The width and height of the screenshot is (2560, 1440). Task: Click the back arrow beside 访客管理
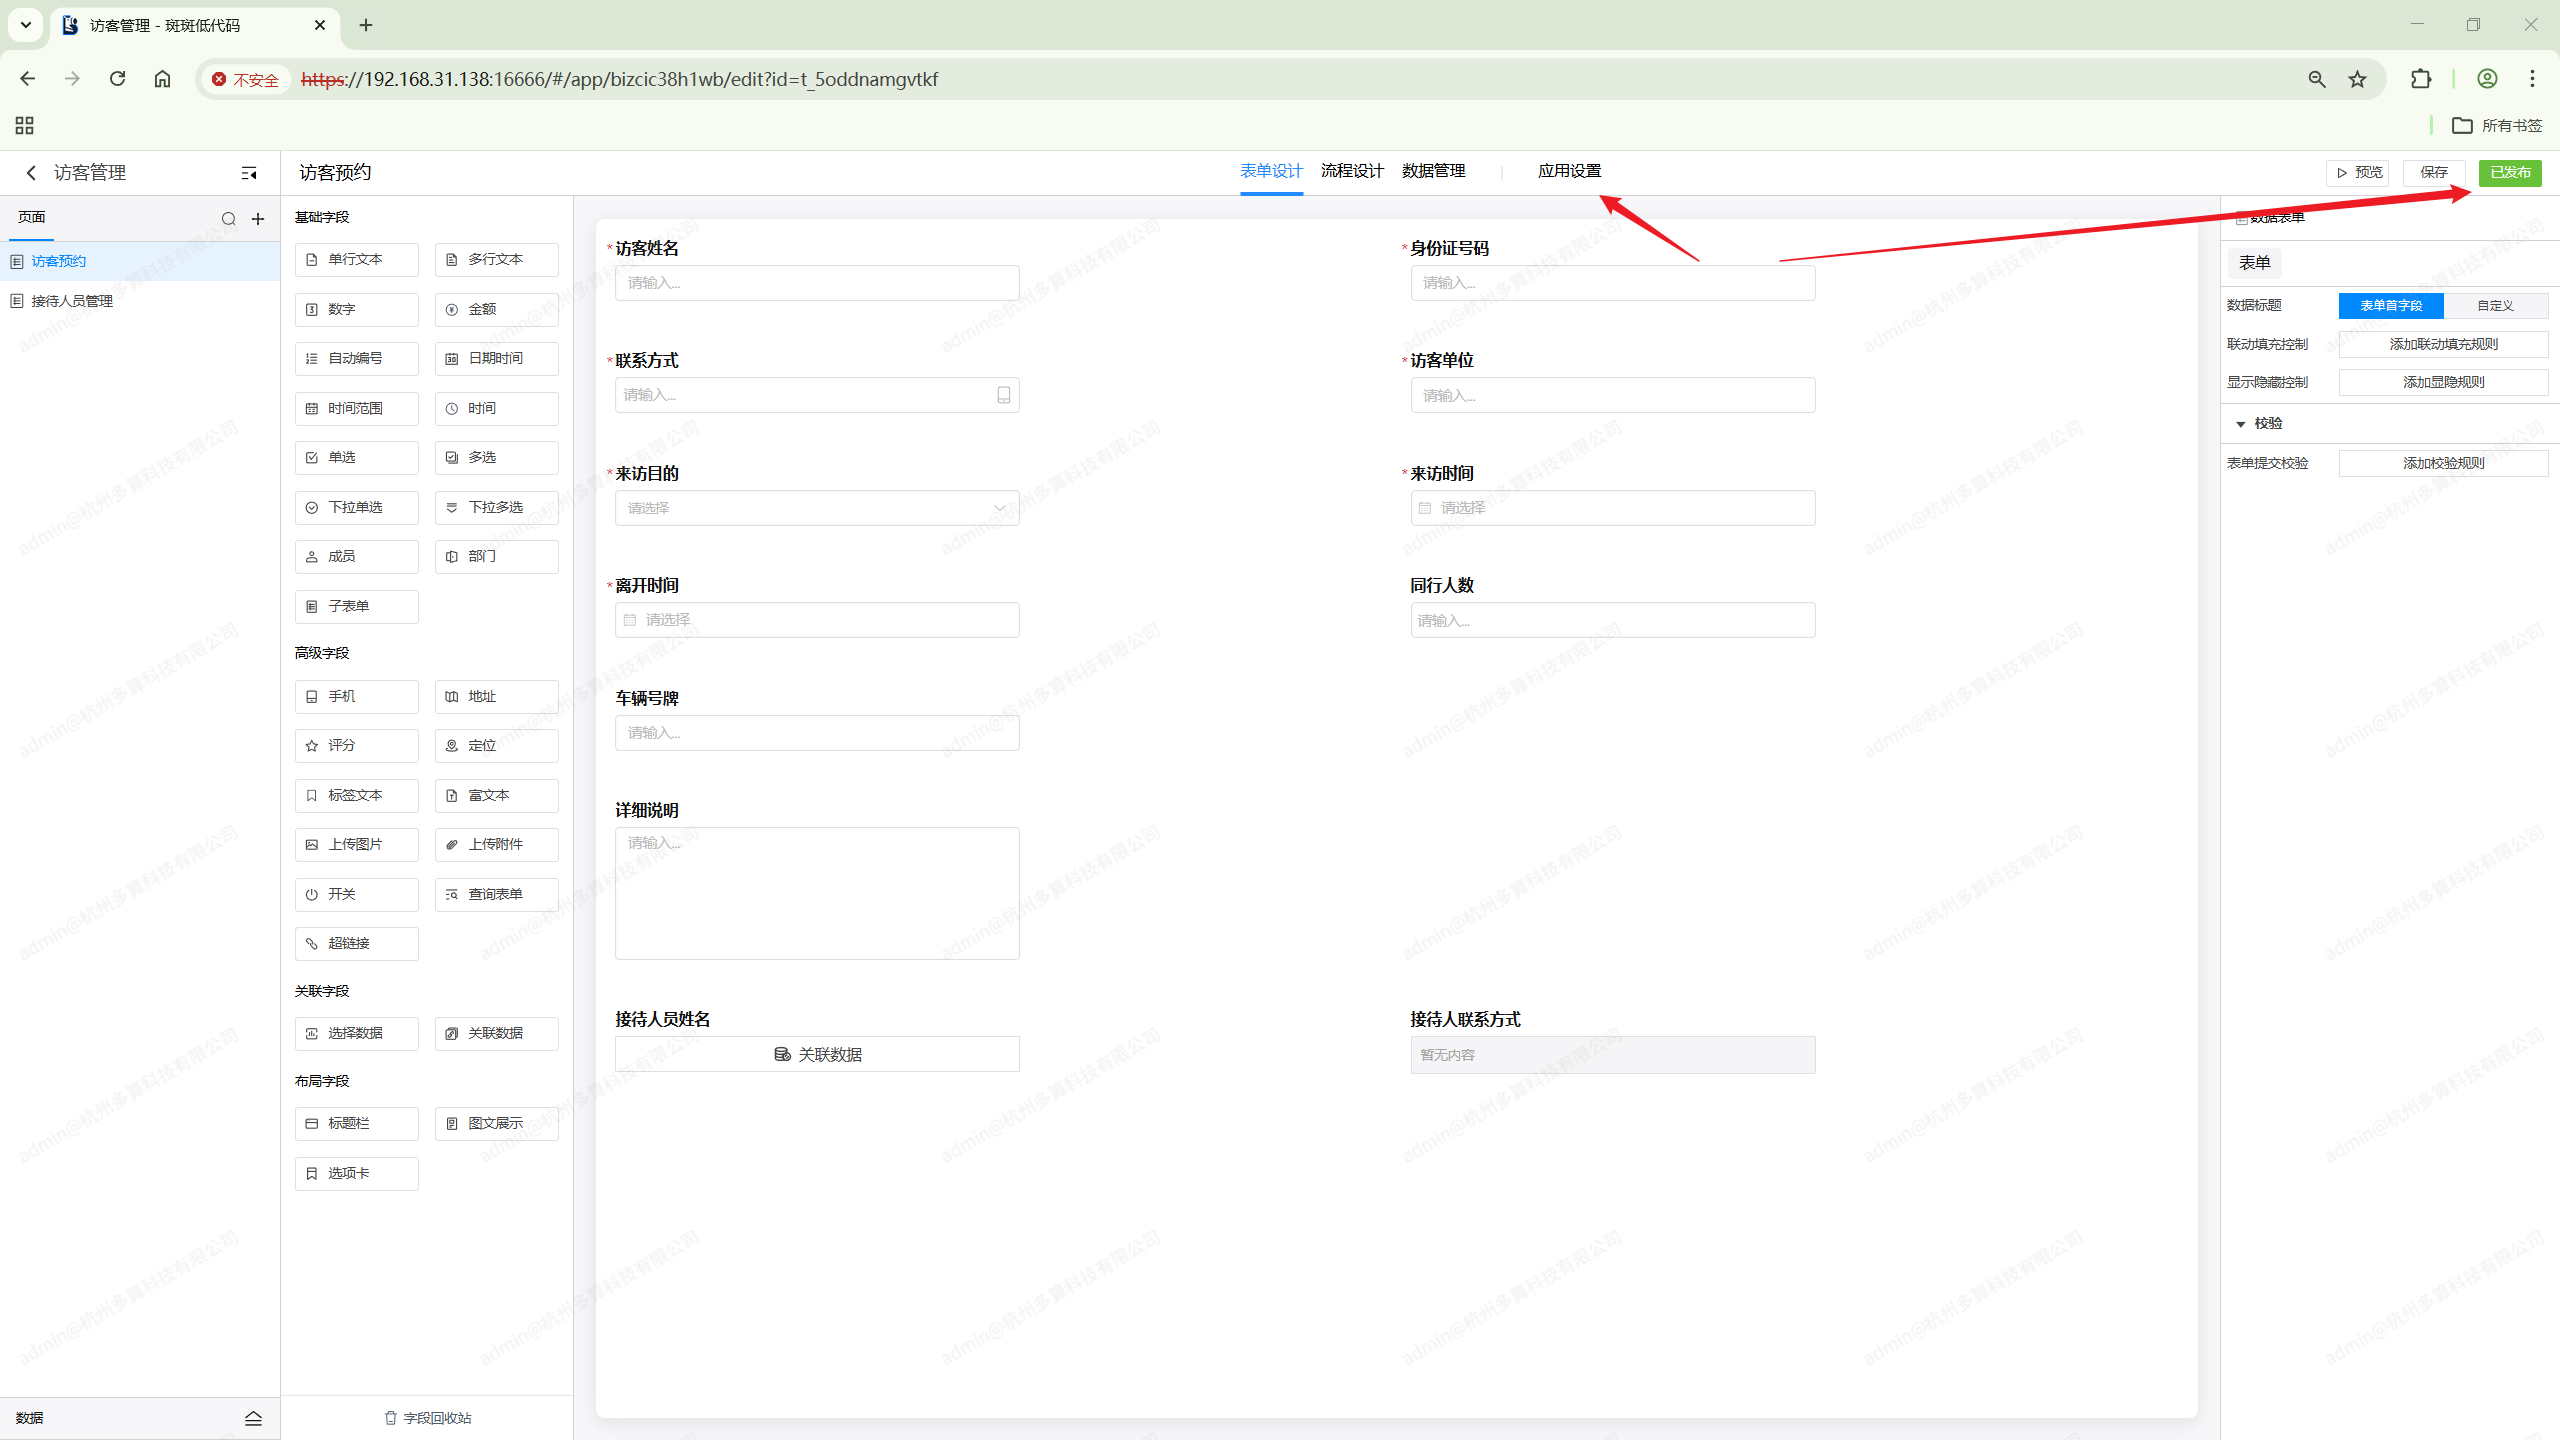(31, 173)
